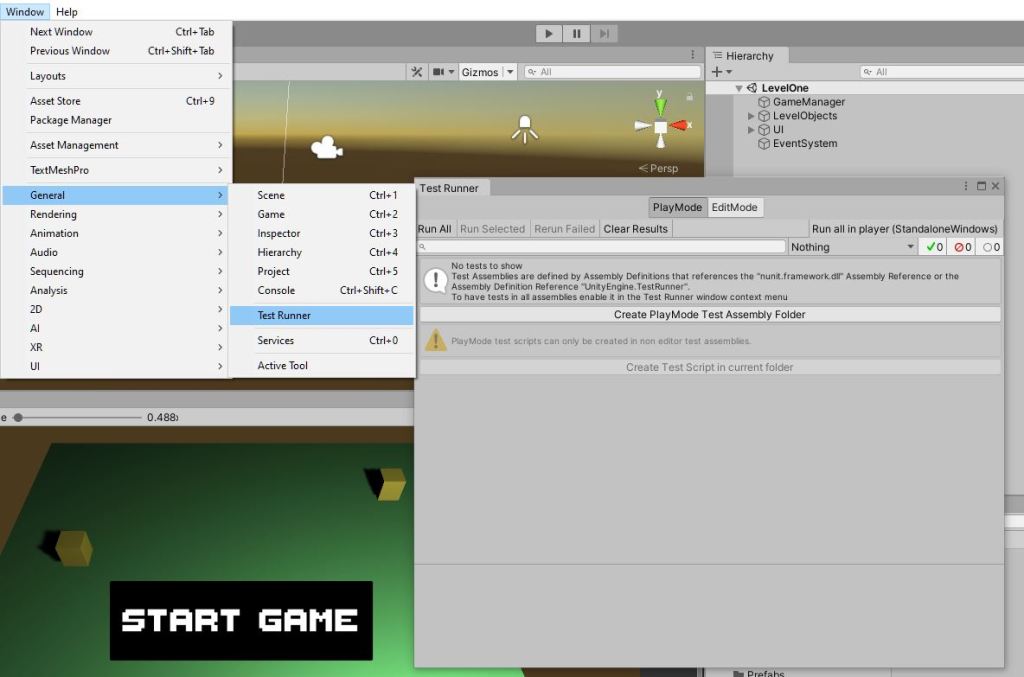
Task: Choose Package Manager from Window menu
Action: click(117, 120)
